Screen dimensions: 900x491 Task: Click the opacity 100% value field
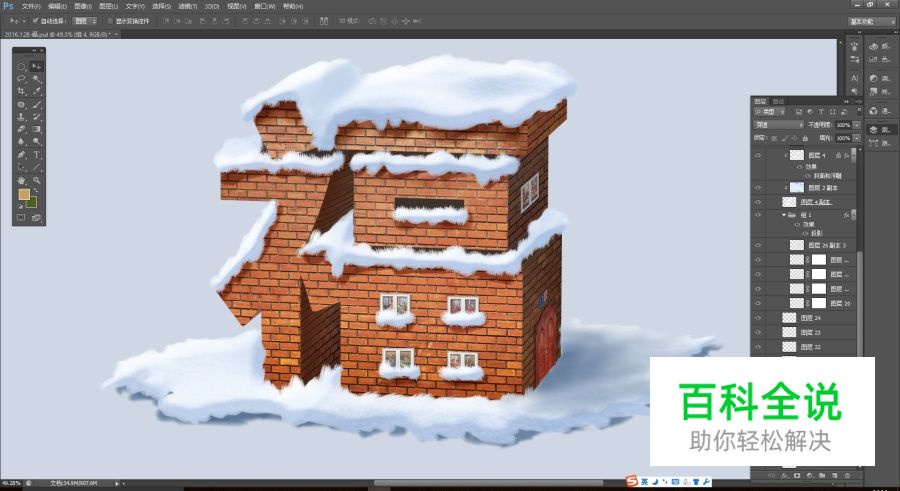843,124
